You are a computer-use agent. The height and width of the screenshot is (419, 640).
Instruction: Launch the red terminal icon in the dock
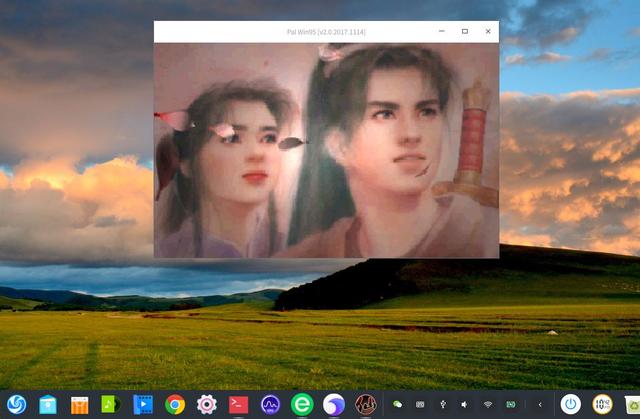[238, 404]
